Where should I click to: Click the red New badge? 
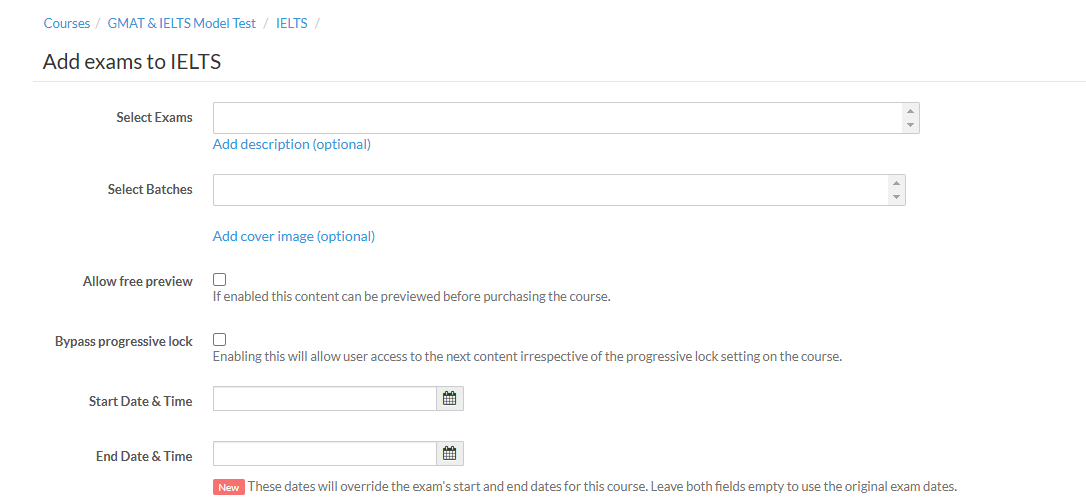pos(229,487)
